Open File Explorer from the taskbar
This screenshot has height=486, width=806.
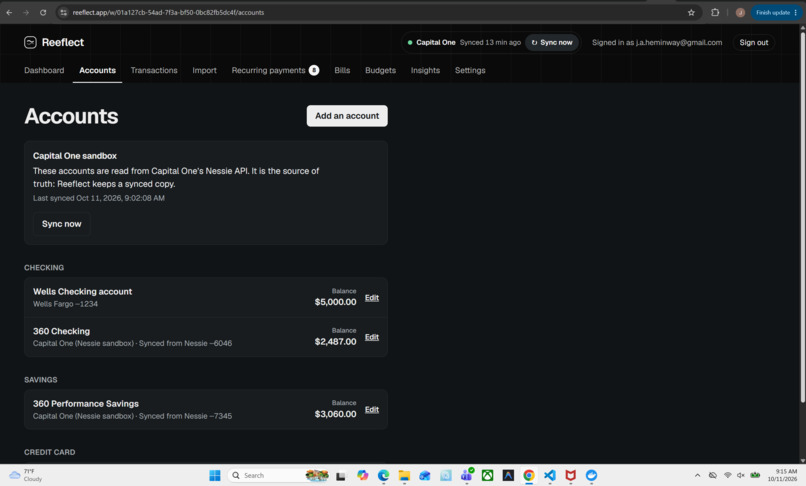404,475
